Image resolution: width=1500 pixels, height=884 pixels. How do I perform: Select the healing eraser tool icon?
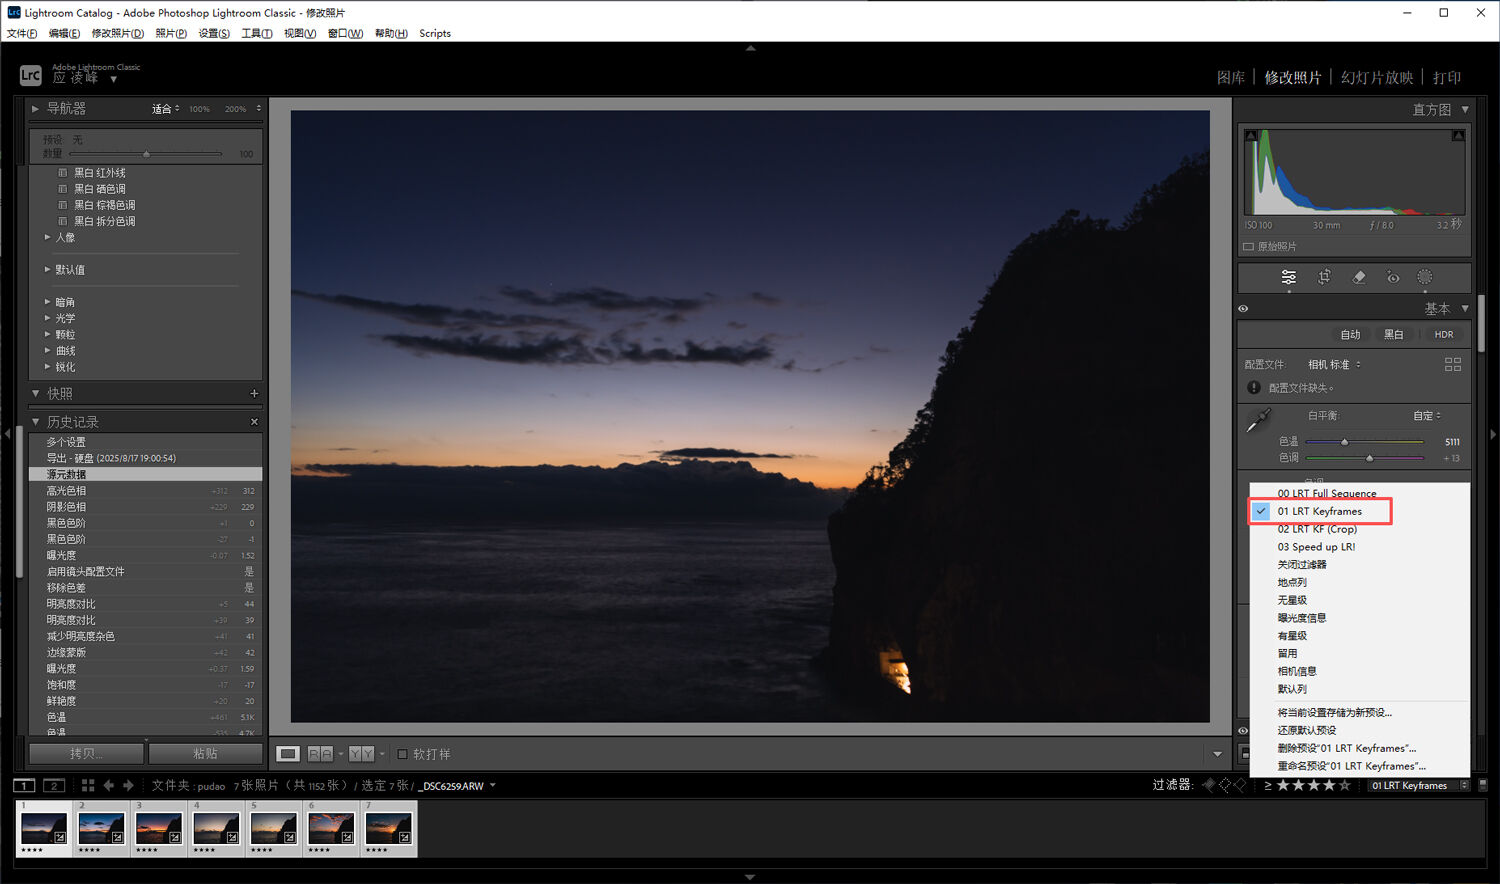point(1359,277)
